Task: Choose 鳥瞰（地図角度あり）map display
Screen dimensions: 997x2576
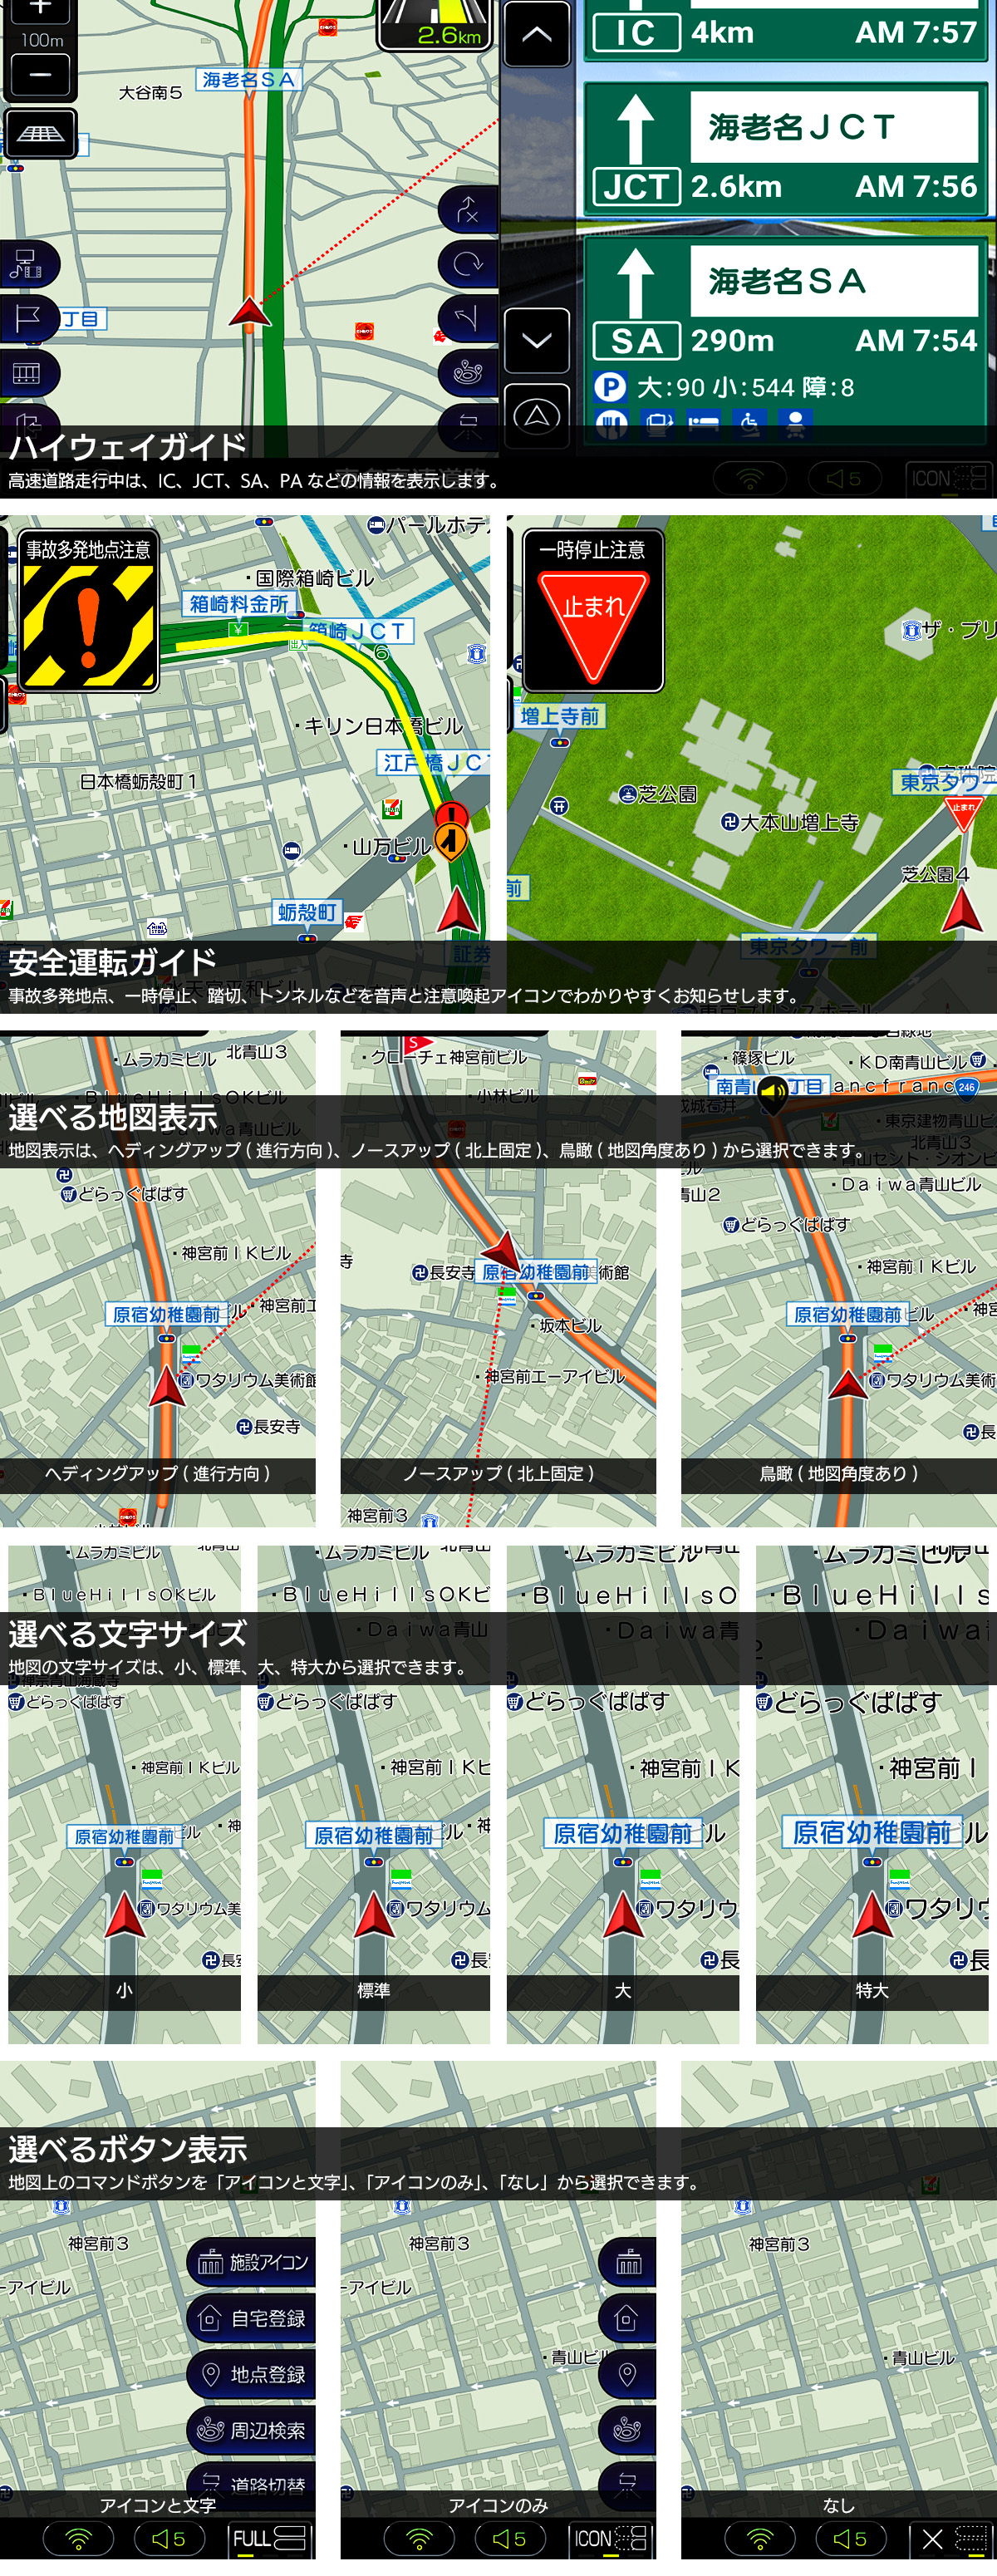Action: point(838,1473)
